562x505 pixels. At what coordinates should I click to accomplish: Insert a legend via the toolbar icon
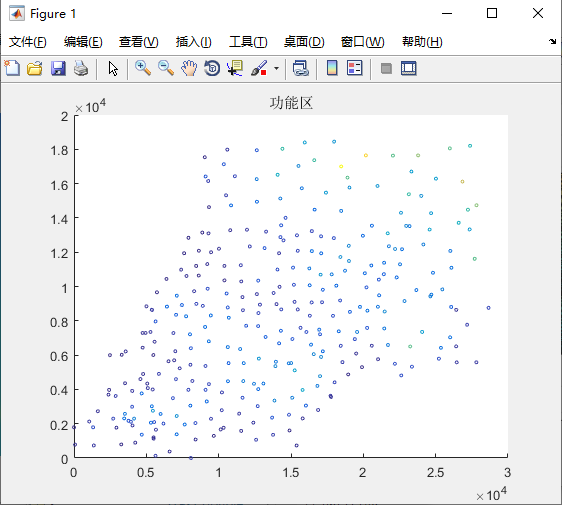pos(355,68)
